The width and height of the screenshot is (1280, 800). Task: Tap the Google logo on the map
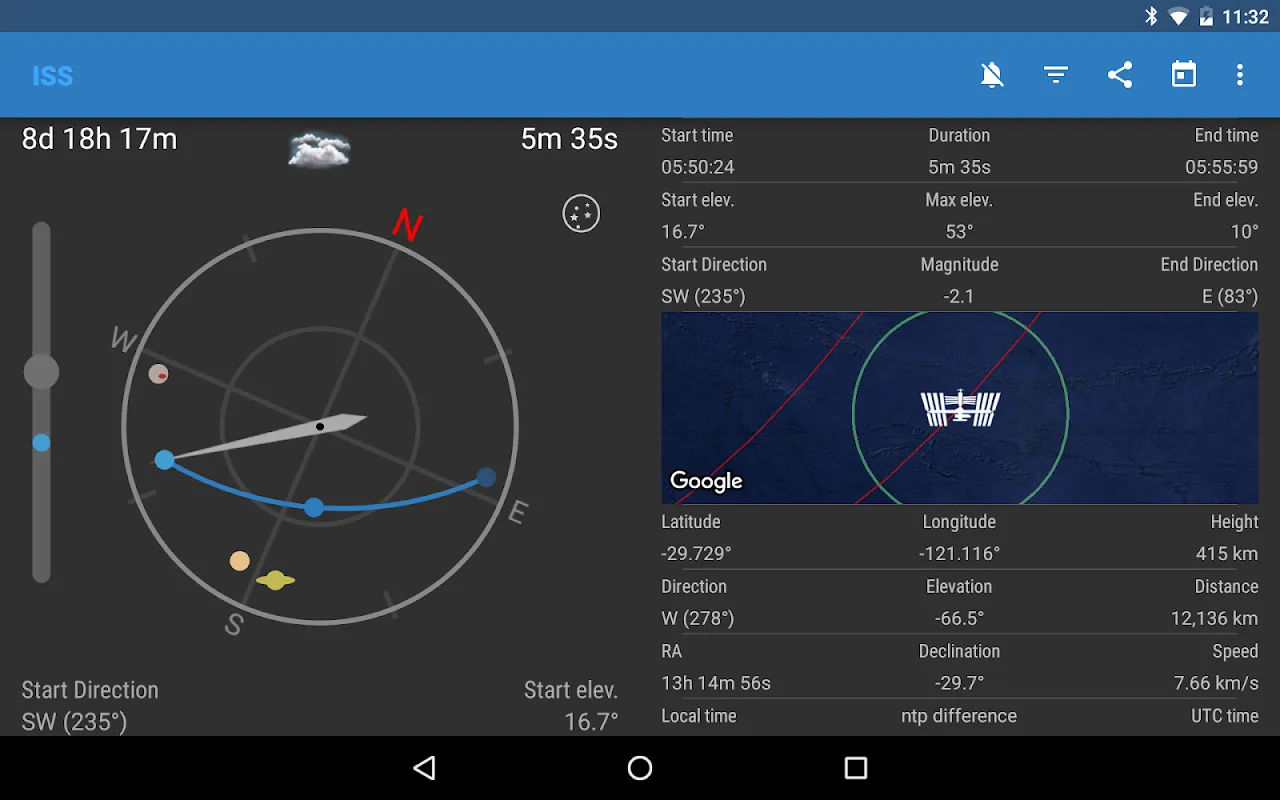(x=706, y=481)
